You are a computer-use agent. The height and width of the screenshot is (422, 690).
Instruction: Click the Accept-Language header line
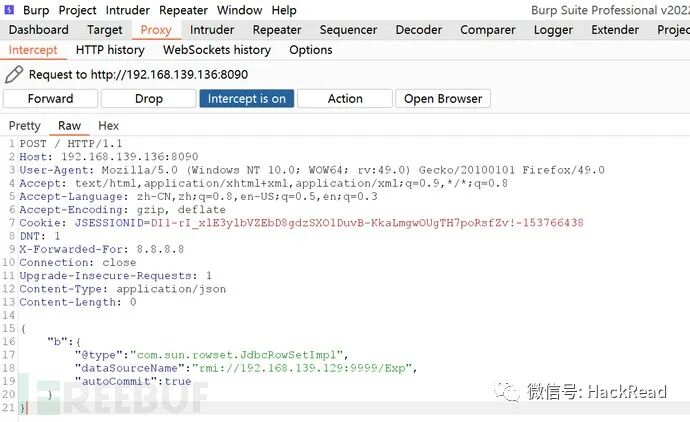(198, 197)
